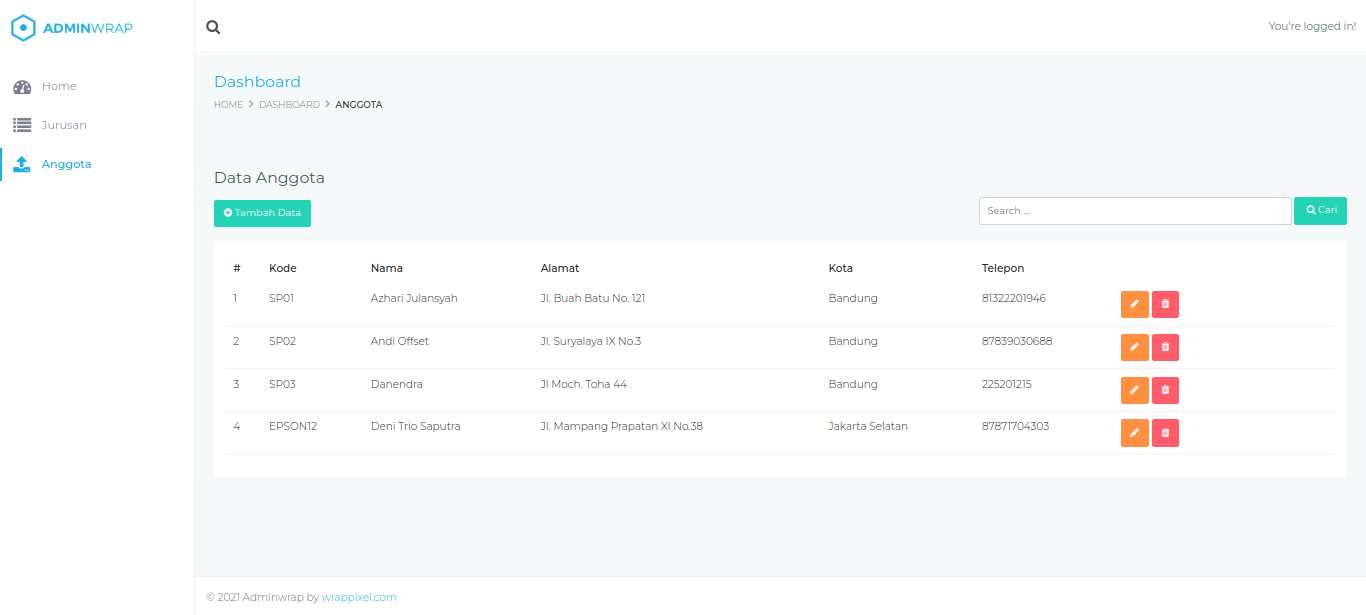Open Home in the sidebar
The height and width of the screenshot is (615, 1366).
tap(58, 86)
